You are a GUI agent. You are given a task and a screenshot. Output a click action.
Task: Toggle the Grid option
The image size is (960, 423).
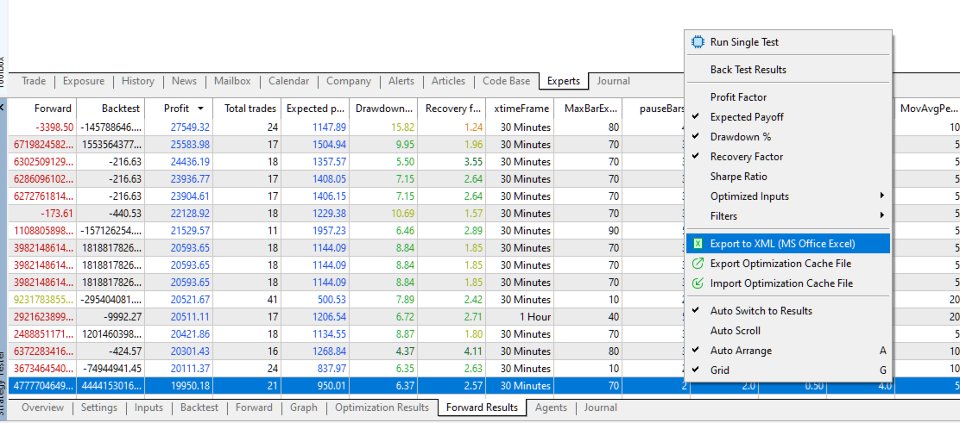pyautogui.click(x=789, y=370)
